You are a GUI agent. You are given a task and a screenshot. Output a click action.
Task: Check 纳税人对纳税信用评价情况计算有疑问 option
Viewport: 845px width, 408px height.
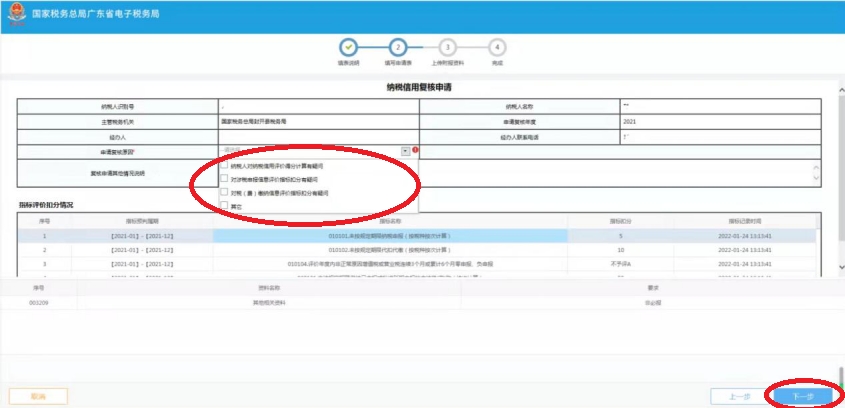[224, 165]
